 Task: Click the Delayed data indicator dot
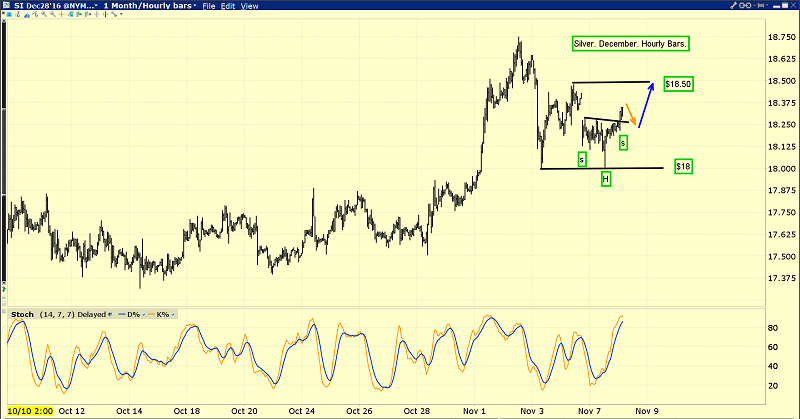point(110,314)
